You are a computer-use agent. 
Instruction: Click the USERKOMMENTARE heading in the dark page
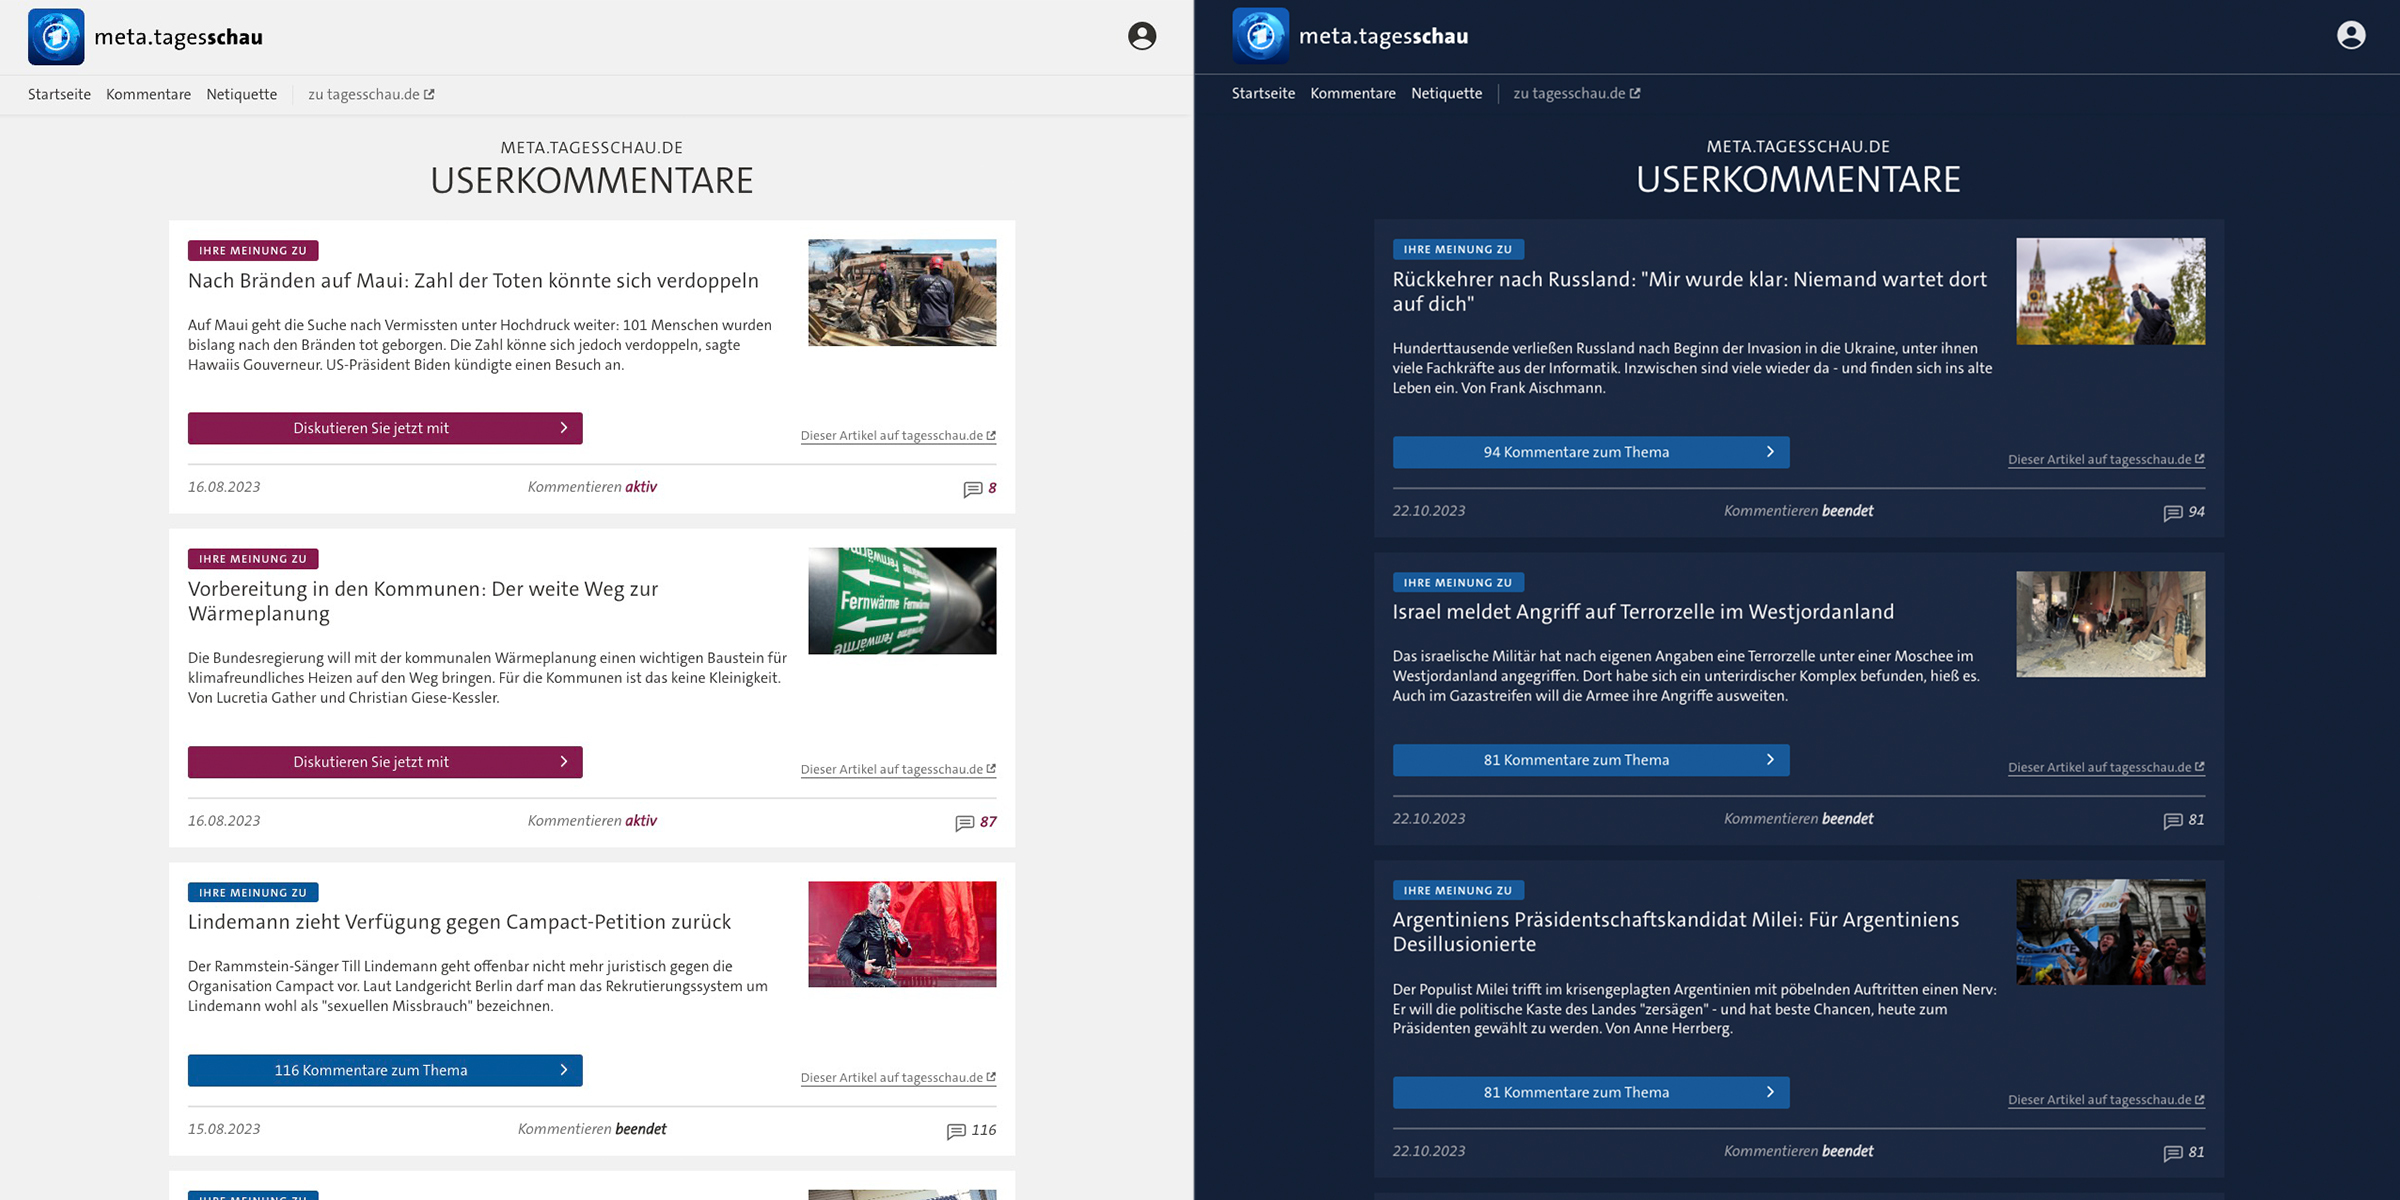pyautogui.click(x=1798, y=180)
